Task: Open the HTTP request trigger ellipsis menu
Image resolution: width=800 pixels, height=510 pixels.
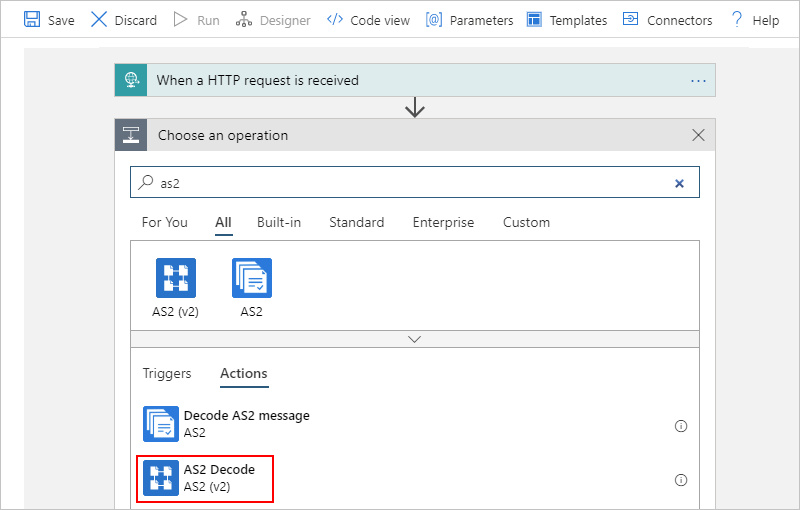Action: [x=698, y=81]
